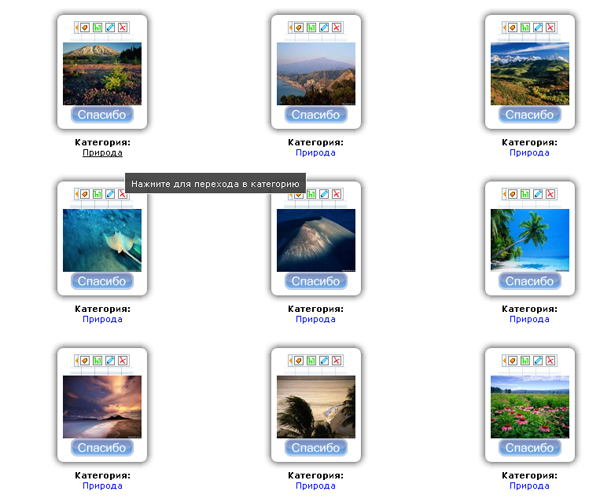Open the Природа link under the sepia palm silhouettes card

(x=316, y=486)
